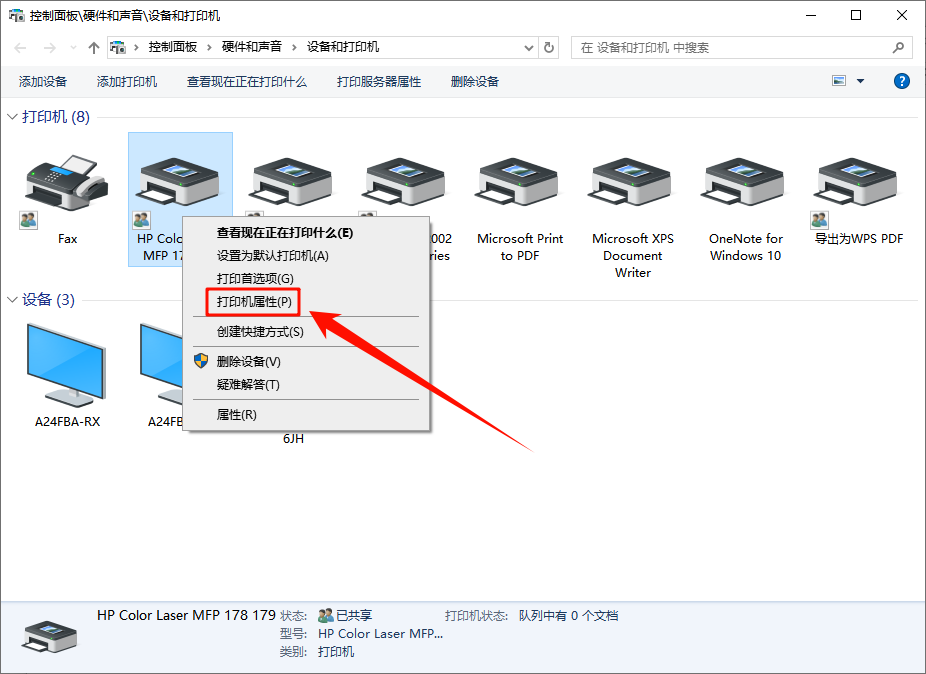Click 打印服务器属性 toolbar button
The image size is (926, 674).
pyautogui.click(x=379, y=81)
